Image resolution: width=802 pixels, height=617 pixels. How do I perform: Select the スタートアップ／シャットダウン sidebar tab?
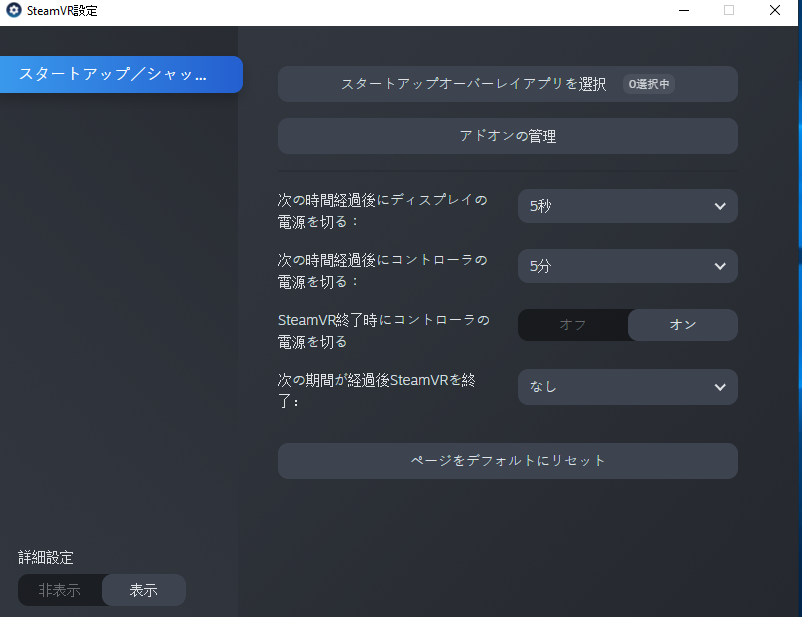pos(121,74)
